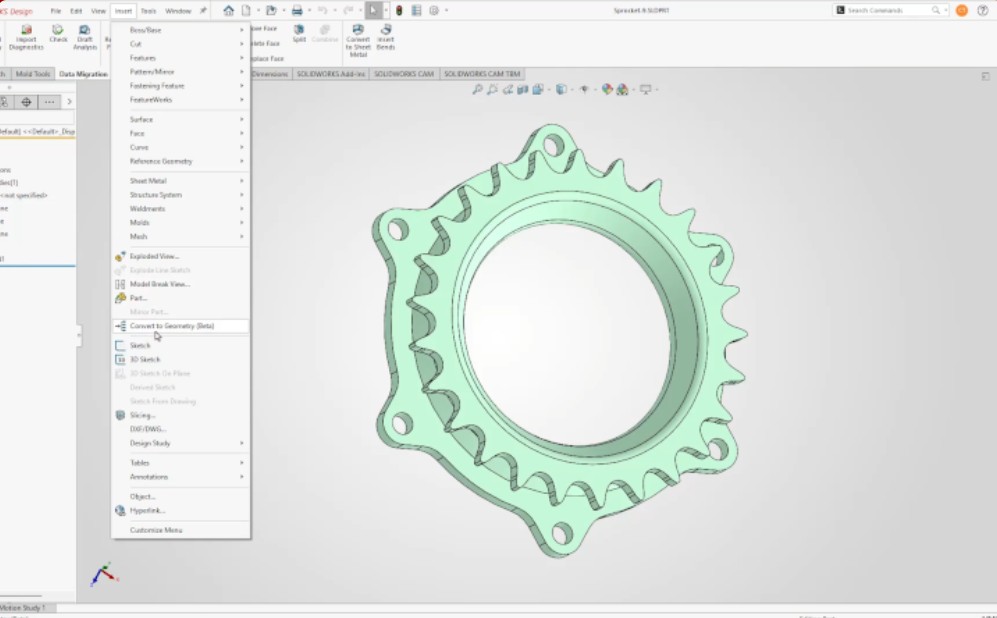The image size is (997, 618).
Task: Click the user account orange icon
Action: 961,10
